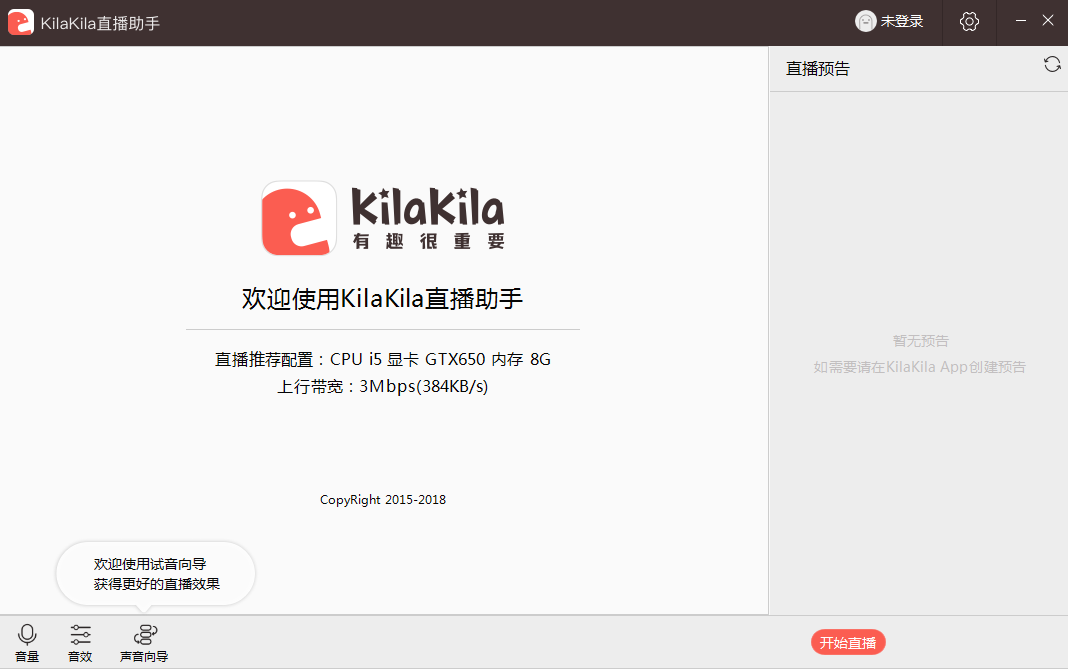Click the 欢迎使用试音向导 tooltip bubble

pos(156,574)
